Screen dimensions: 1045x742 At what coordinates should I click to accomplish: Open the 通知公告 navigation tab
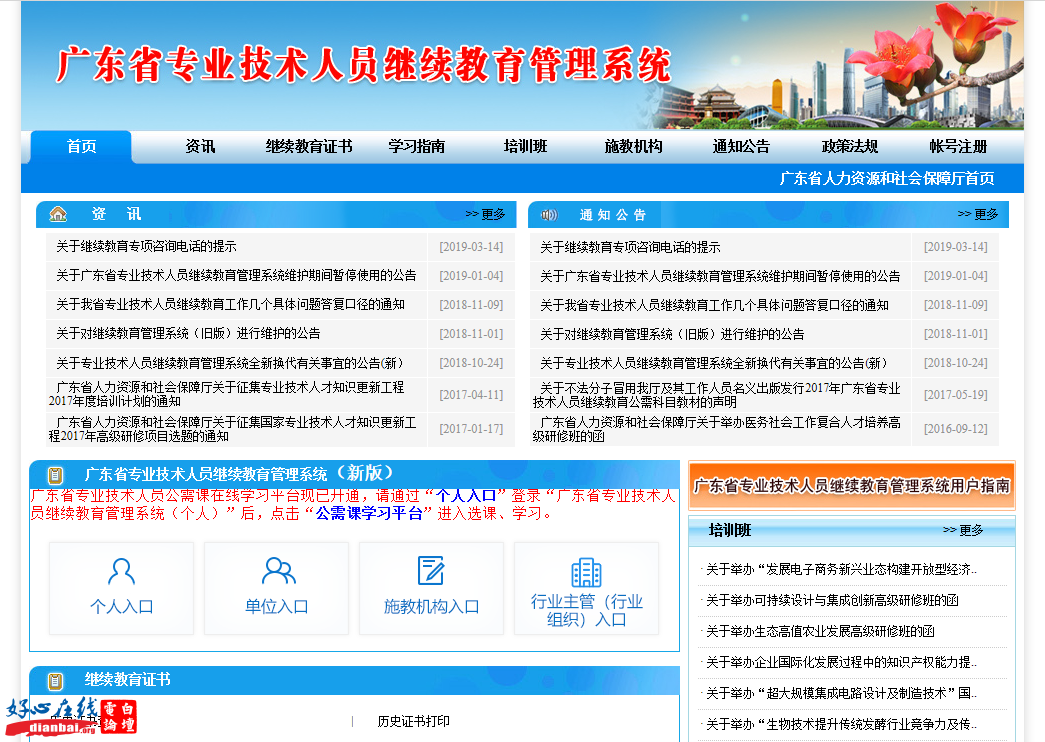point(741,147)
